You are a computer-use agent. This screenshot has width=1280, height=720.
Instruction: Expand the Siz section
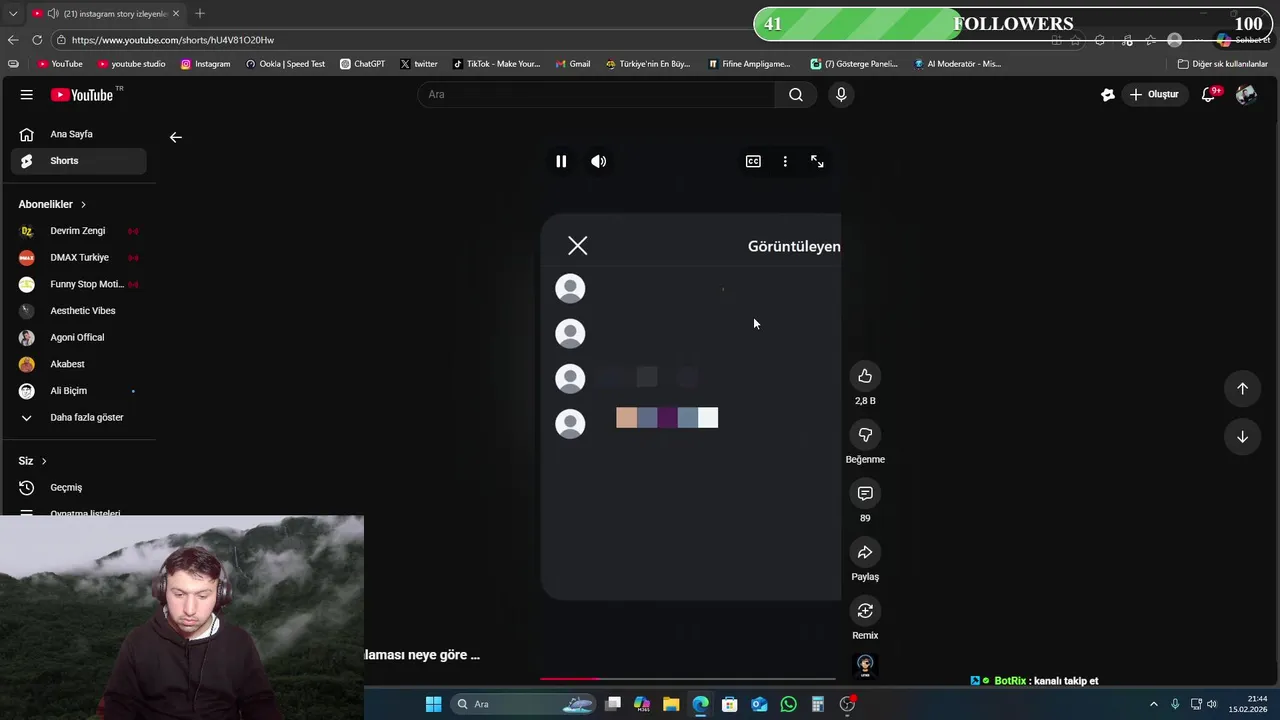(33, 461)
